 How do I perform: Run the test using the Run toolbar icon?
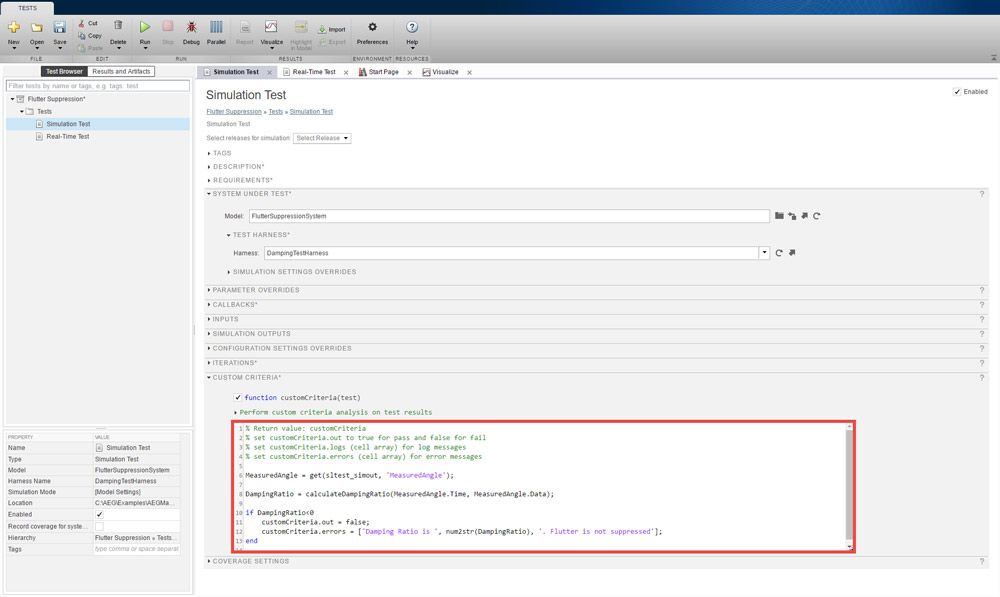tap(144, 29)
